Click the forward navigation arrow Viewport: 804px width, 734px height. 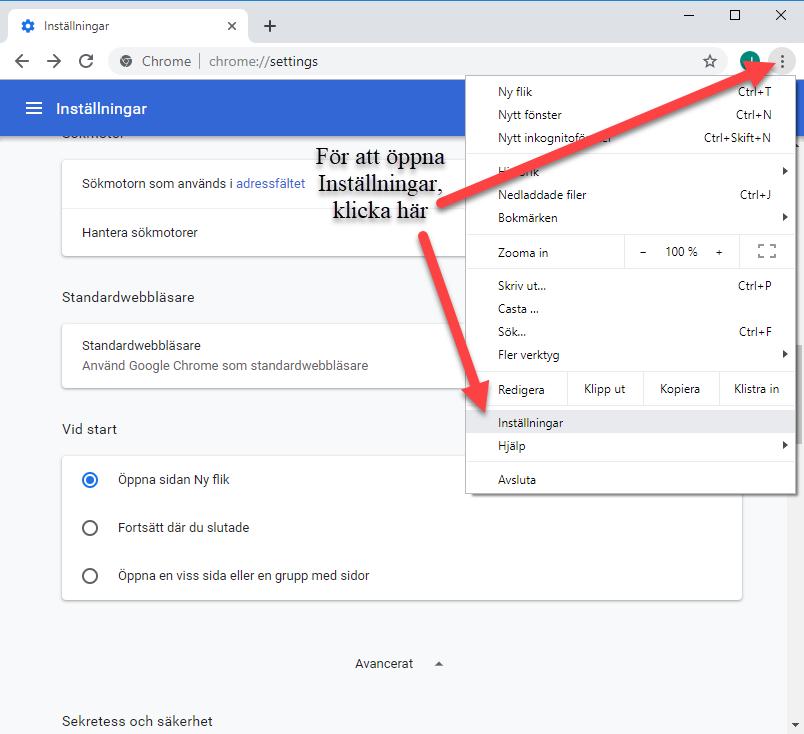click(x=54, y=62)
